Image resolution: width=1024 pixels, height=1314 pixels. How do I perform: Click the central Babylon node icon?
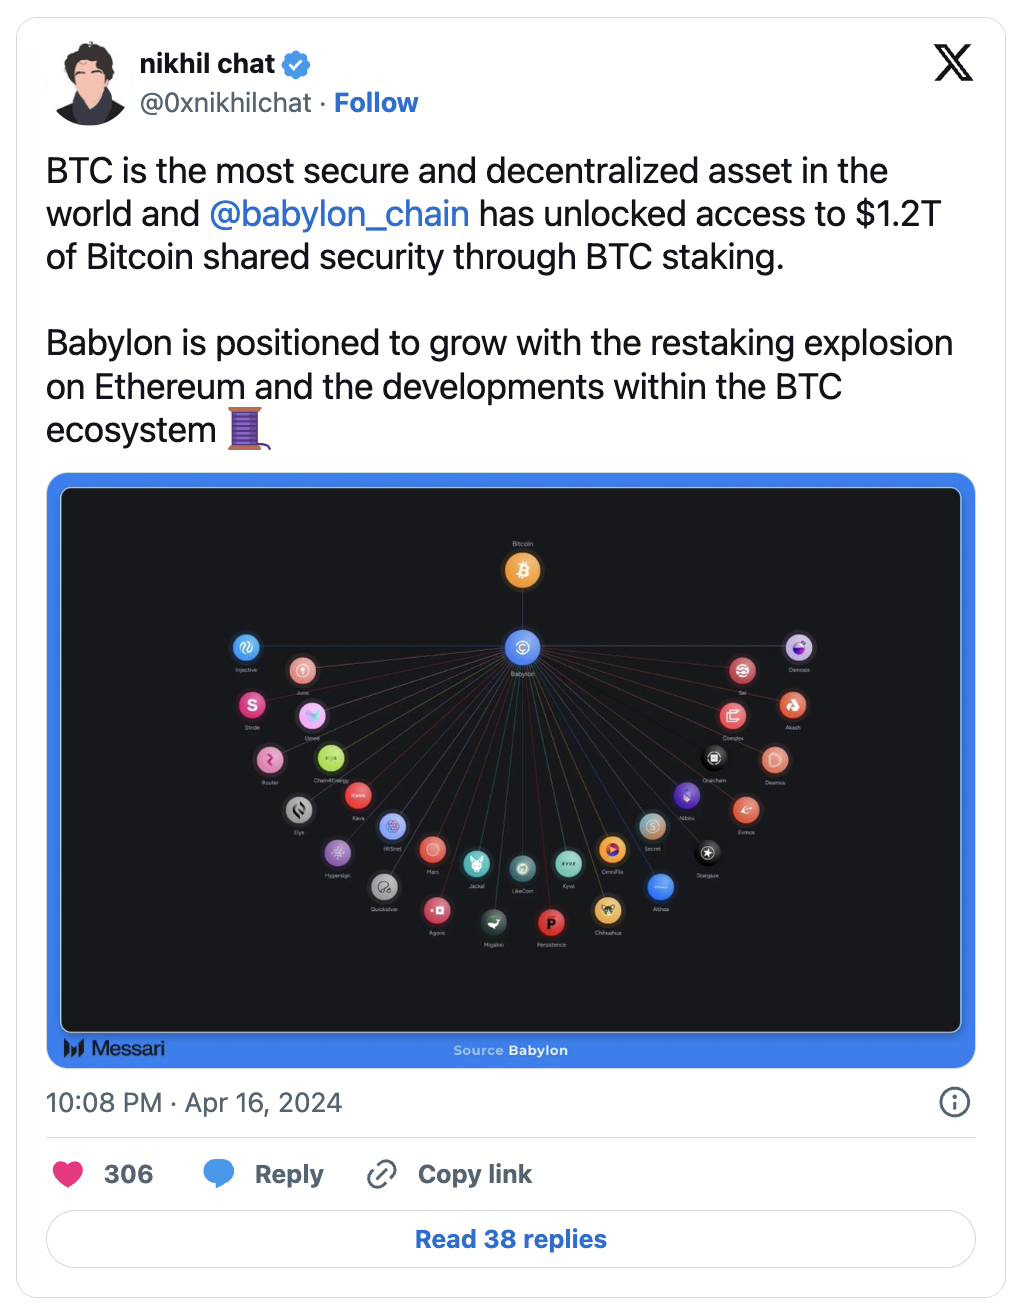(x=523, y=647)
